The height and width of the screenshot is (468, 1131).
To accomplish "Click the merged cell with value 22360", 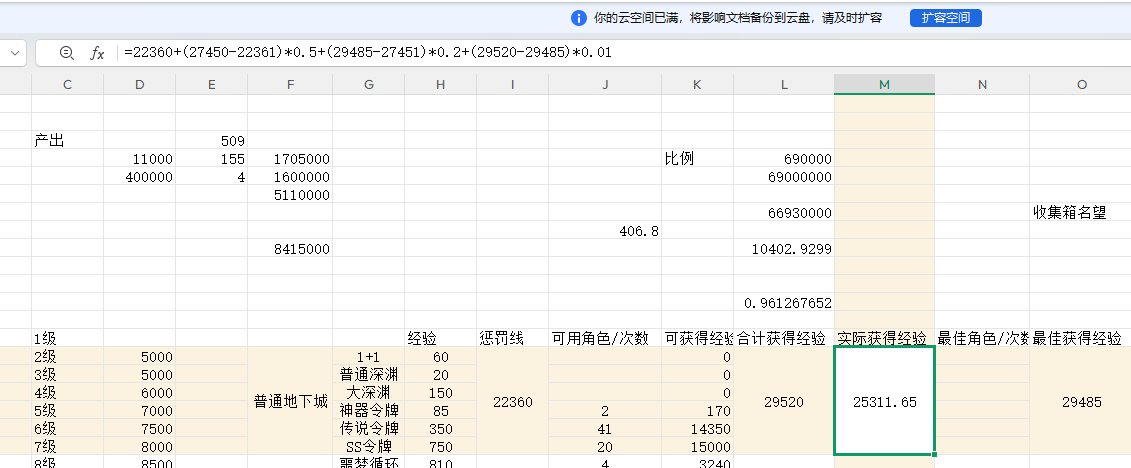I will coord(512,401).
